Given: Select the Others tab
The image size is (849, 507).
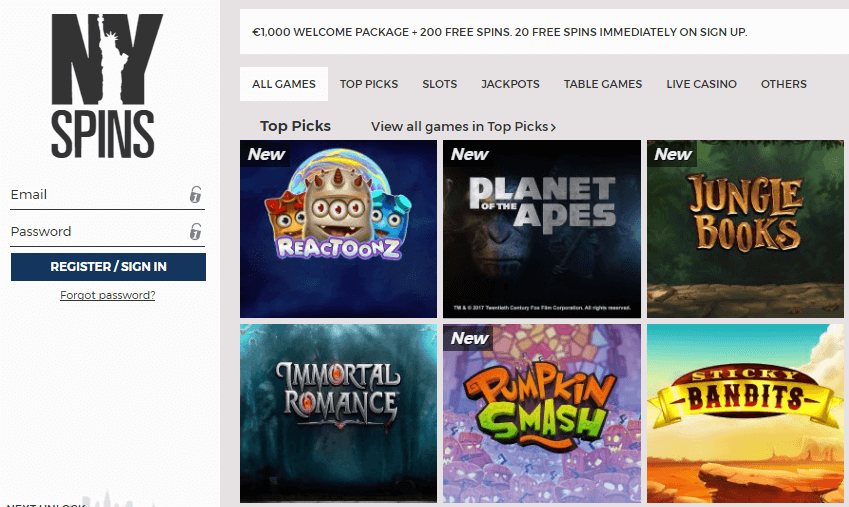Looking at the screenshot, I should (x=783, y=84).
